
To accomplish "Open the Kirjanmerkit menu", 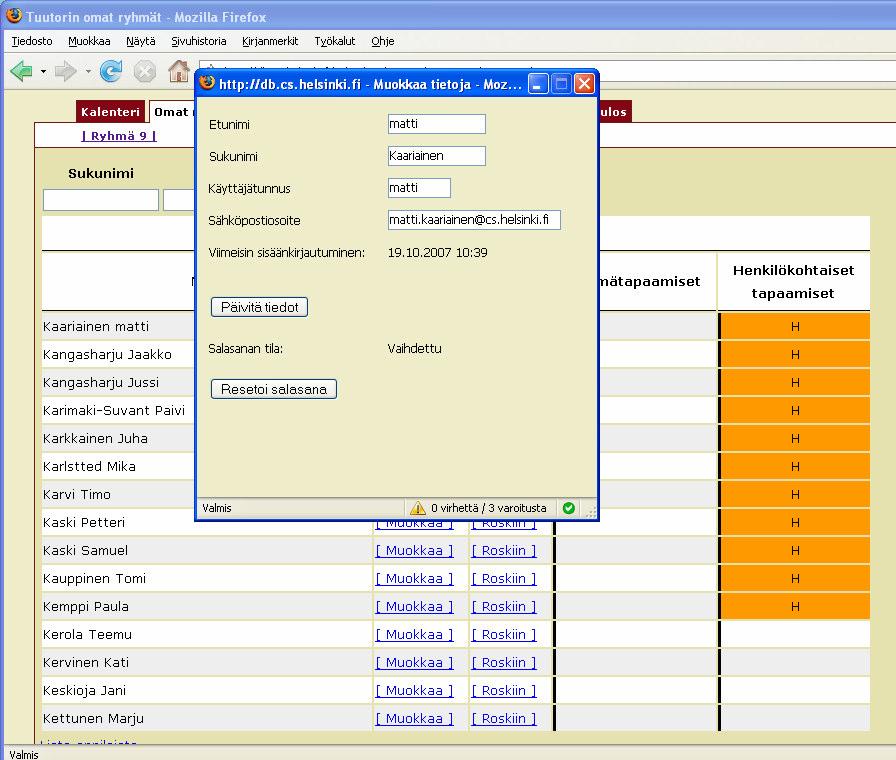I will coord(270,41).
